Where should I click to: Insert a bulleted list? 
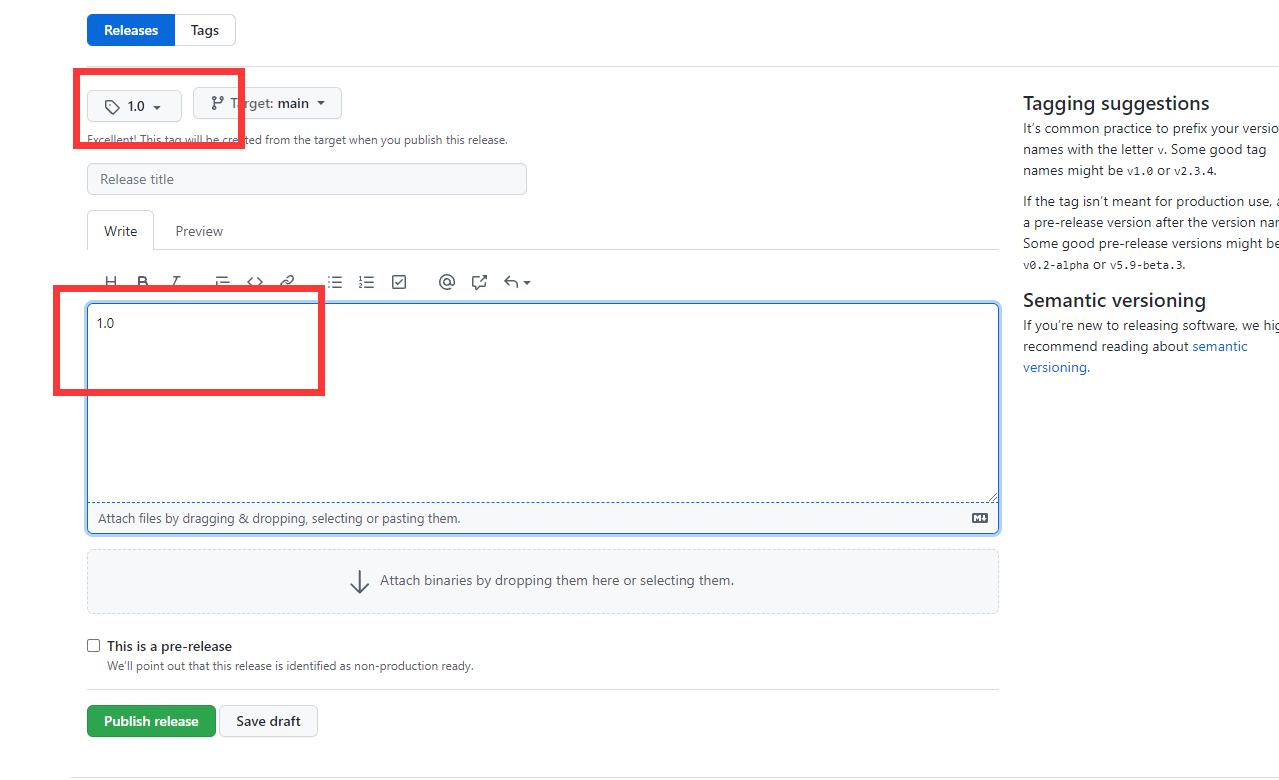[335, 282]
